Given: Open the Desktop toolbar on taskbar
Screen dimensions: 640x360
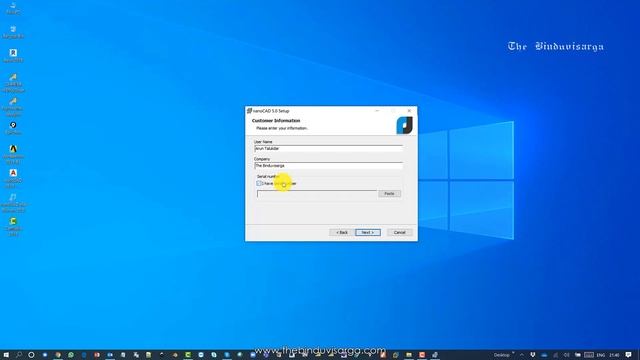Looking at the screenshot, I should [x=502, y=355].
